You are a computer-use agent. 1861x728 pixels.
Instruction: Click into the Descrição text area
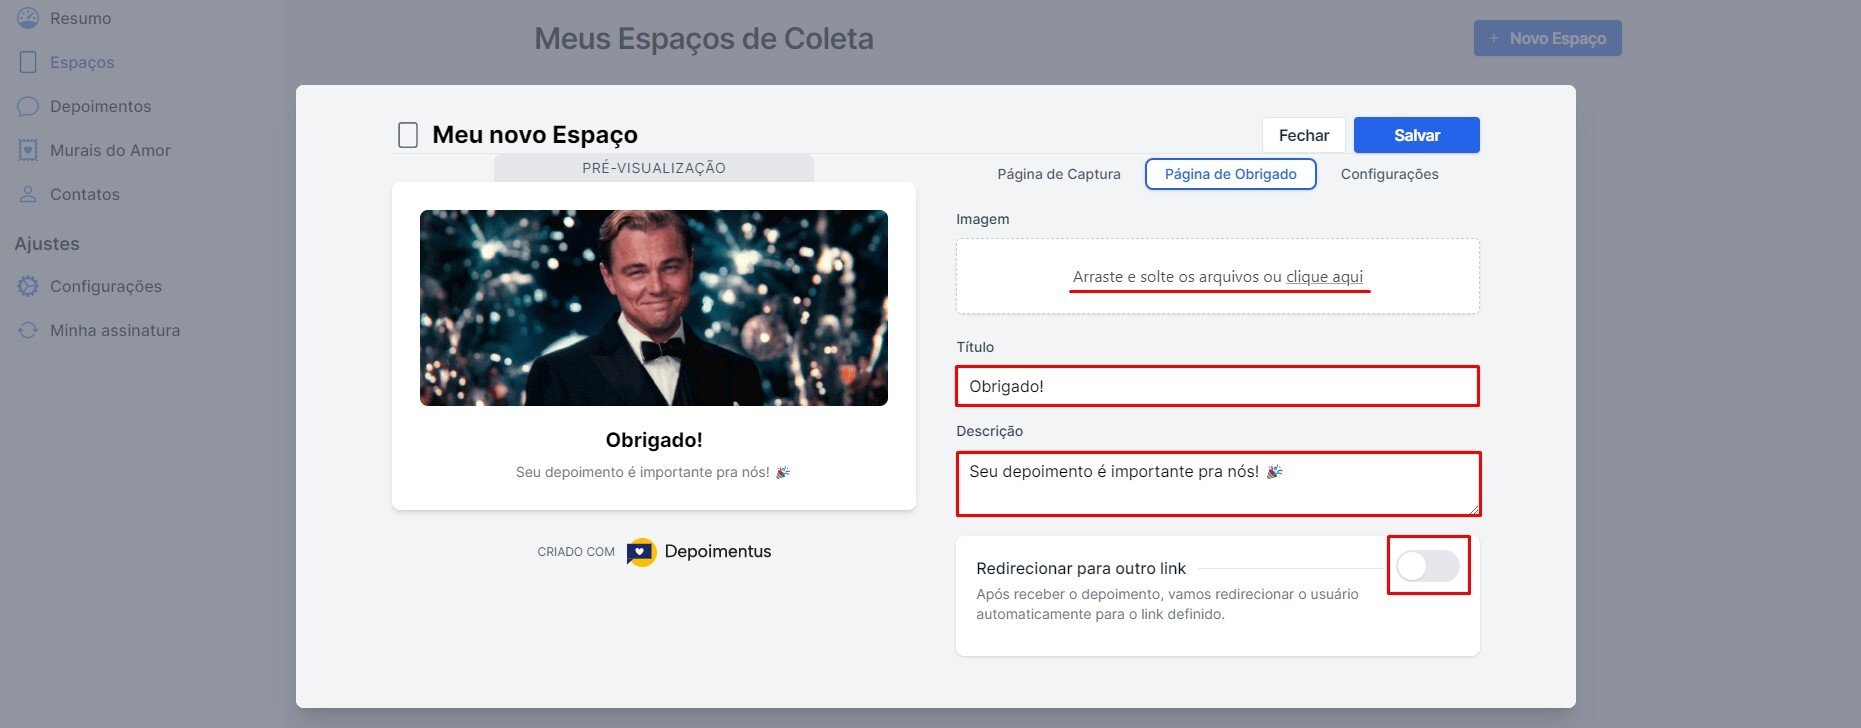1217,484
